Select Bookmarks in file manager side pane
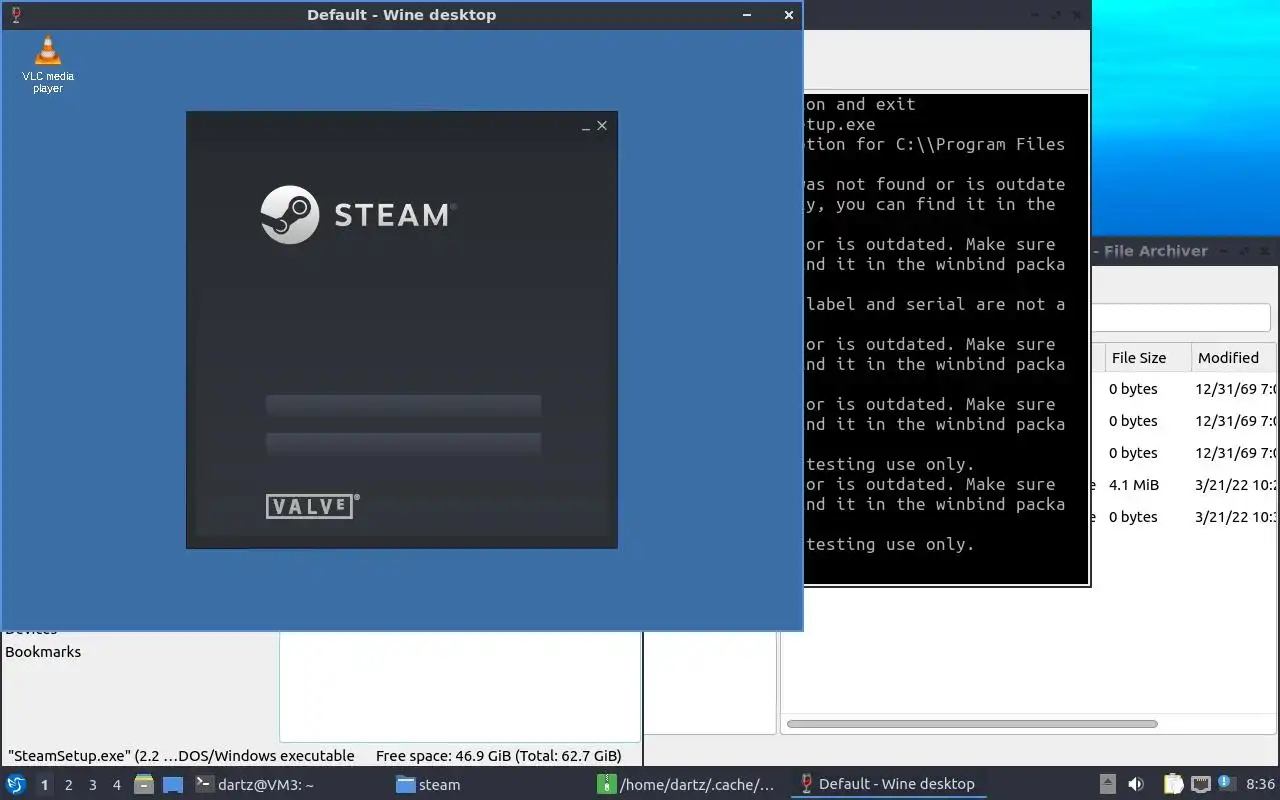This screenshot has width=1280, height=800. pyautogui.click(x=43, y=652)
